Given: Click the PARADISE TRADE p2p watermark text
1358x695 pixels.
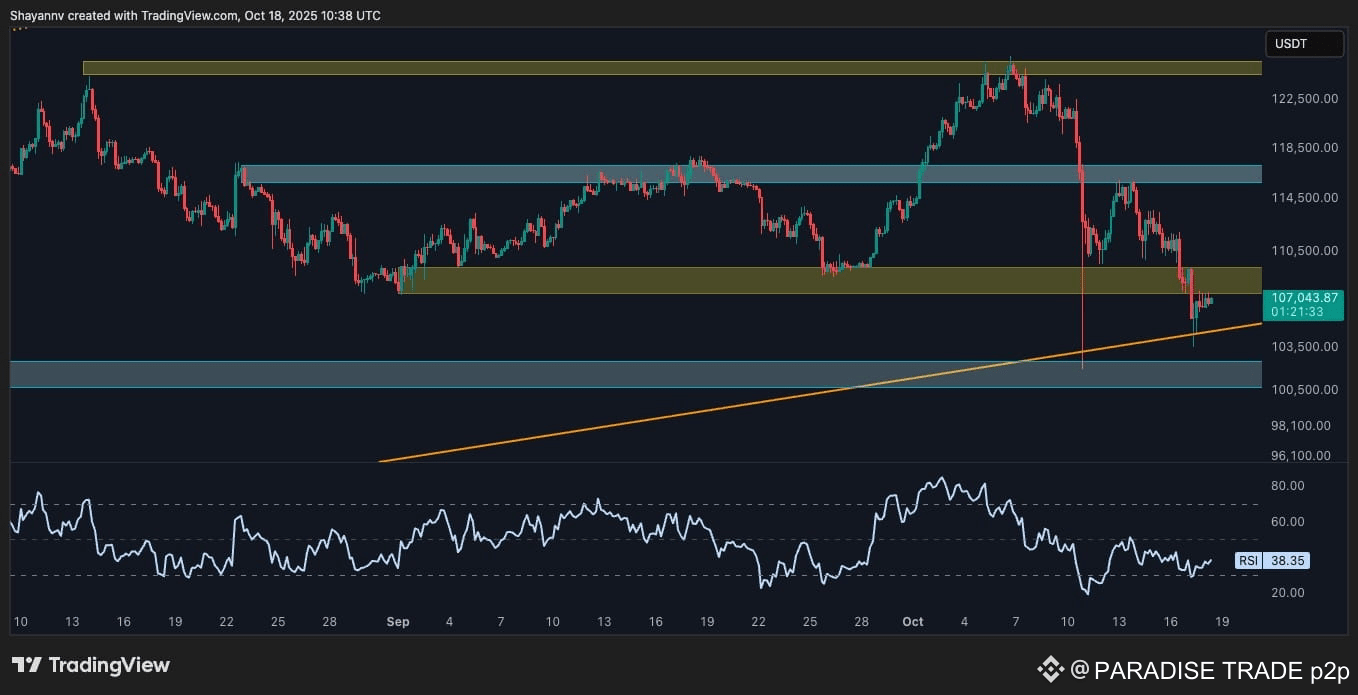Looking at the screenshot, I should (x=1218, y=669).
